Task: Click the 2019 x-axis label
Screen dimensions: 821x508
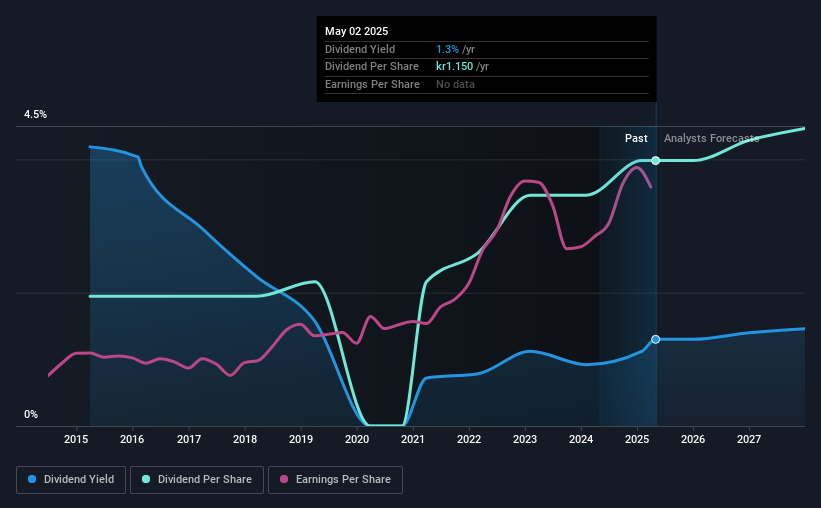Action: click(301, 439)
